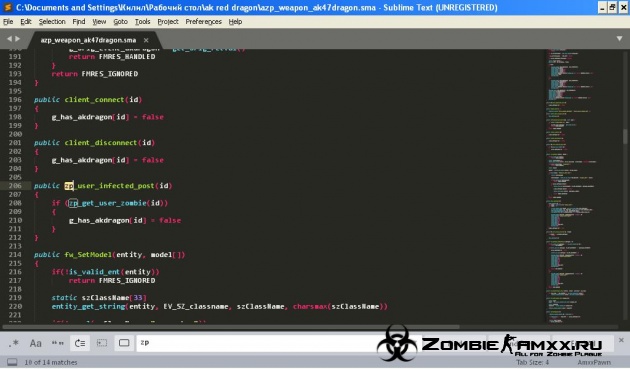The height and width of the screenshot is (369, 630).
Task: Toggle regular expression search option
Action: (14, 343)
